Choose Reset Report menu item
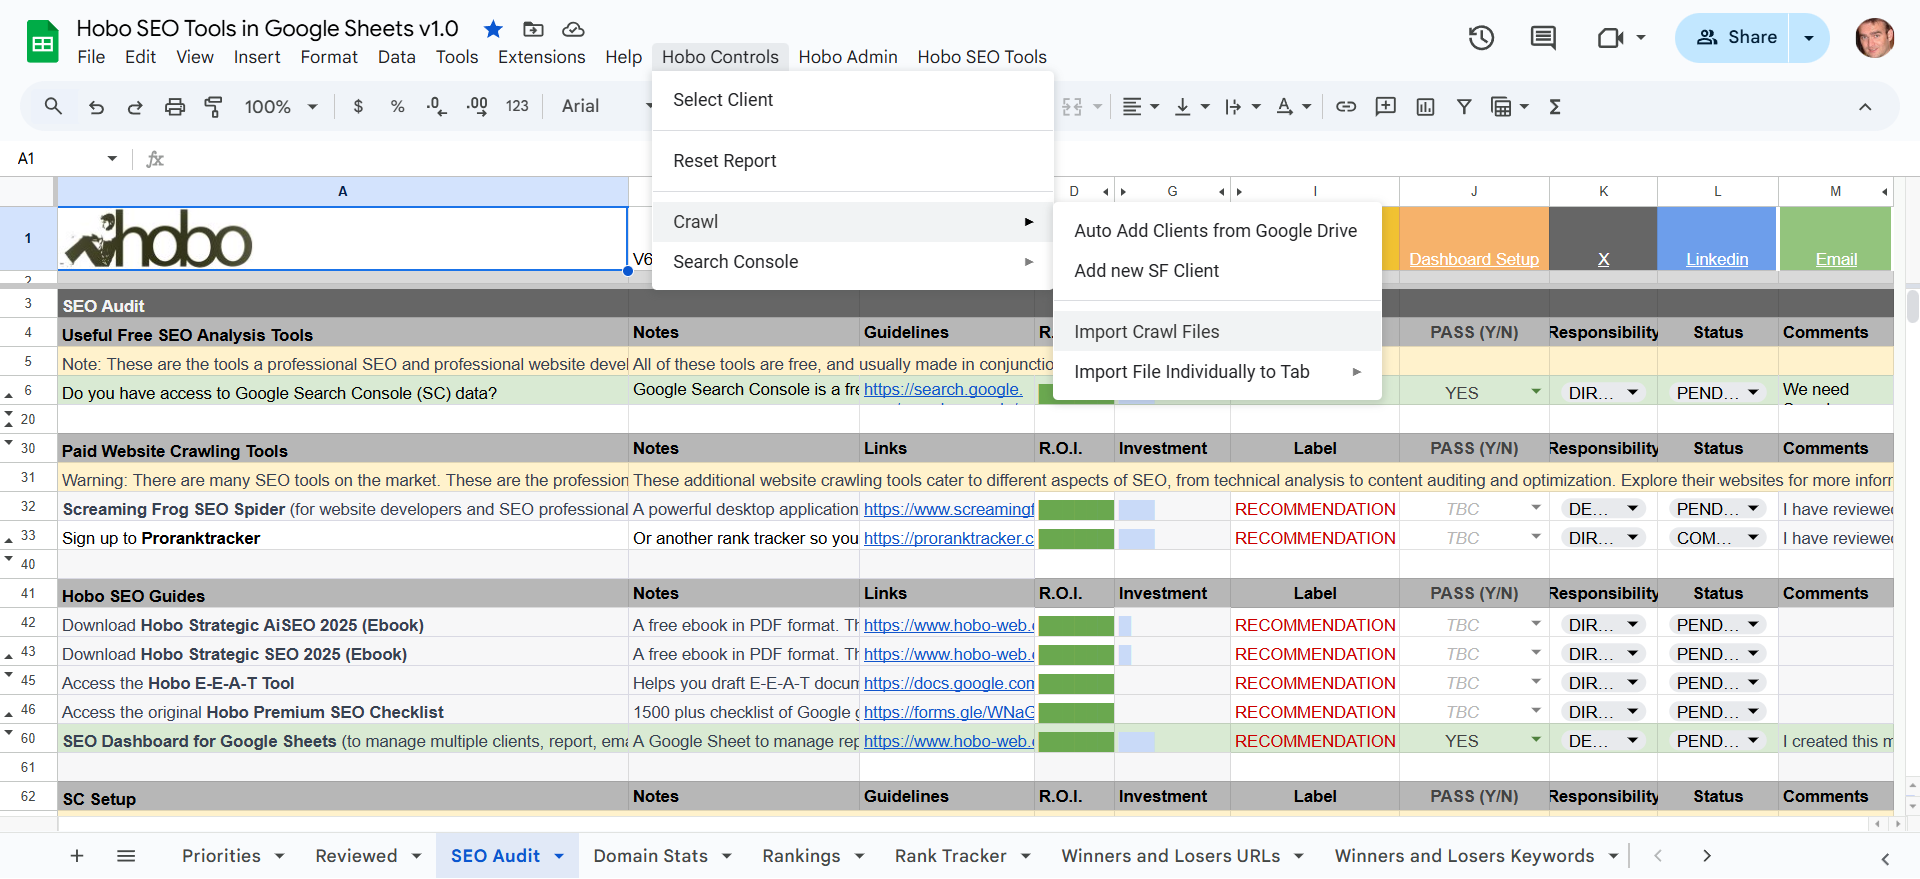This screenshot has width=1920, height=879. click(x=852, y=161)
